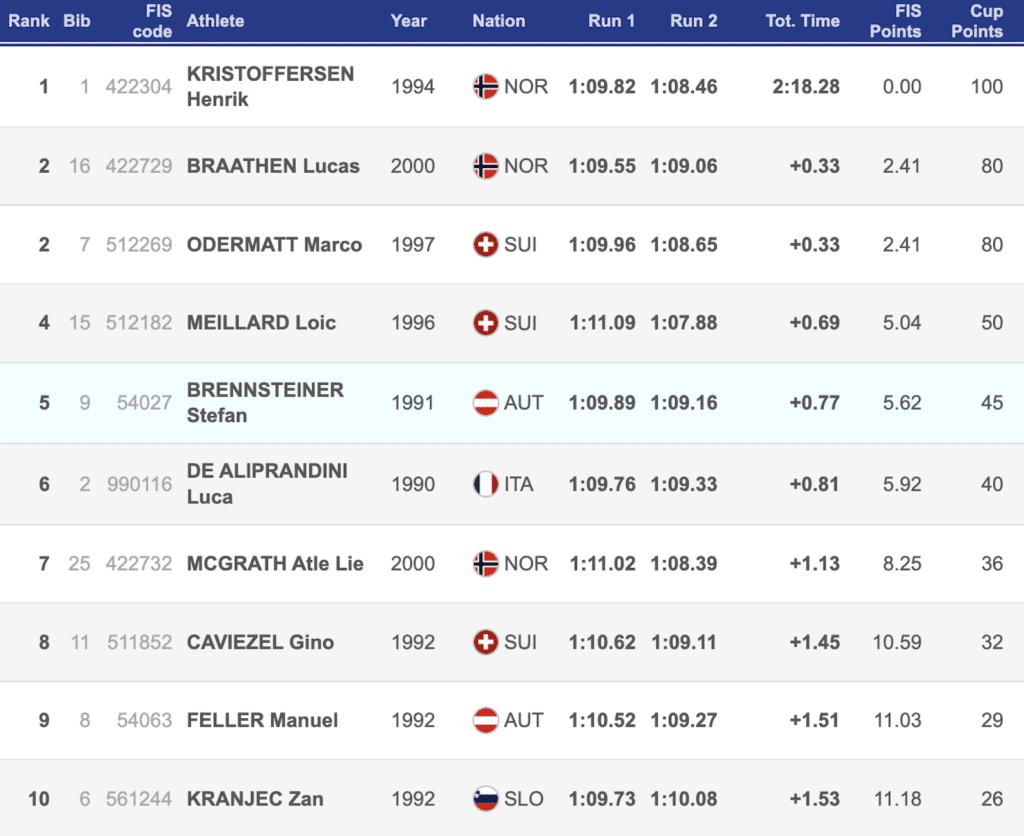Sort by the Rank column header
The image size is (1024, 836).
pos(29,21)
